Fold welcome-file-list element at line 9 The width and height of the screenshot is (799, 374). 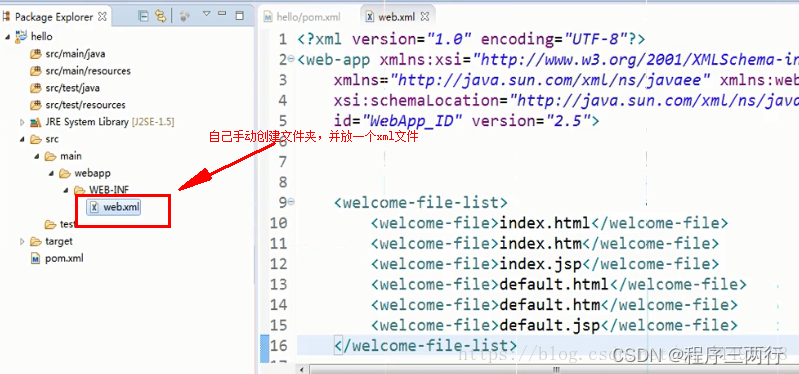[291, 202]
